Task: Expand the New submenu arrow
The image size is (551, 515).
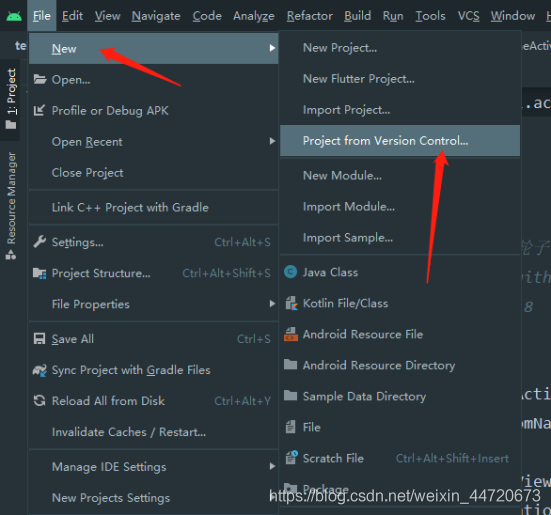Action: pos(272,48)
